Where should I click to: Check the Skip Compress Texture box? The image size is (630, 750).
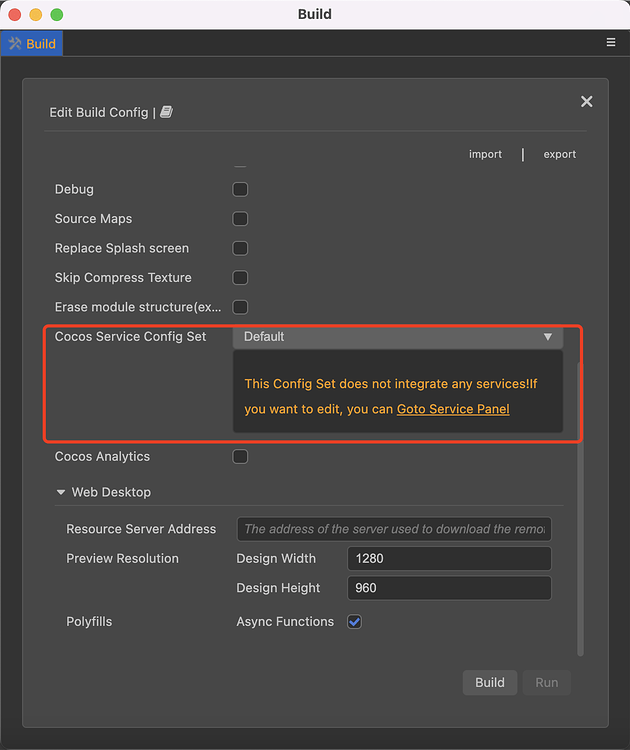tap(240, 278)
